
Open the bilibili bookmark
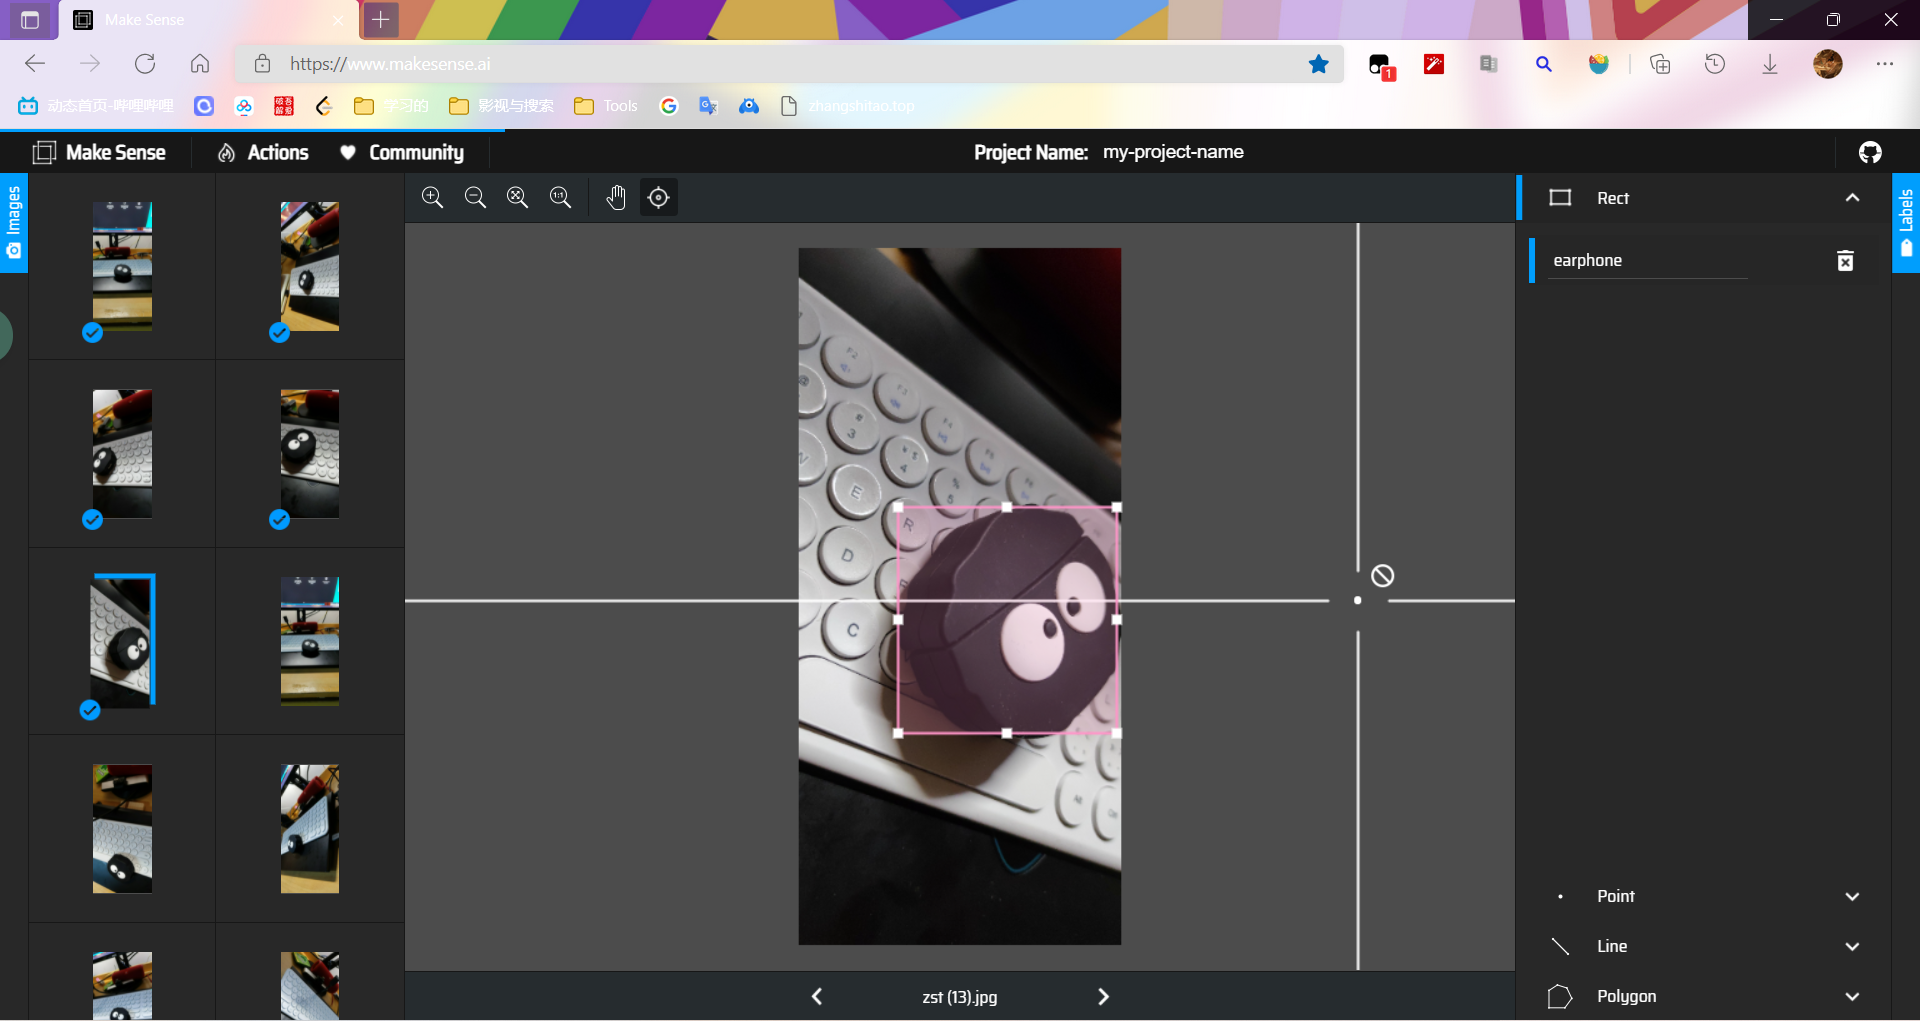(96, 106)
